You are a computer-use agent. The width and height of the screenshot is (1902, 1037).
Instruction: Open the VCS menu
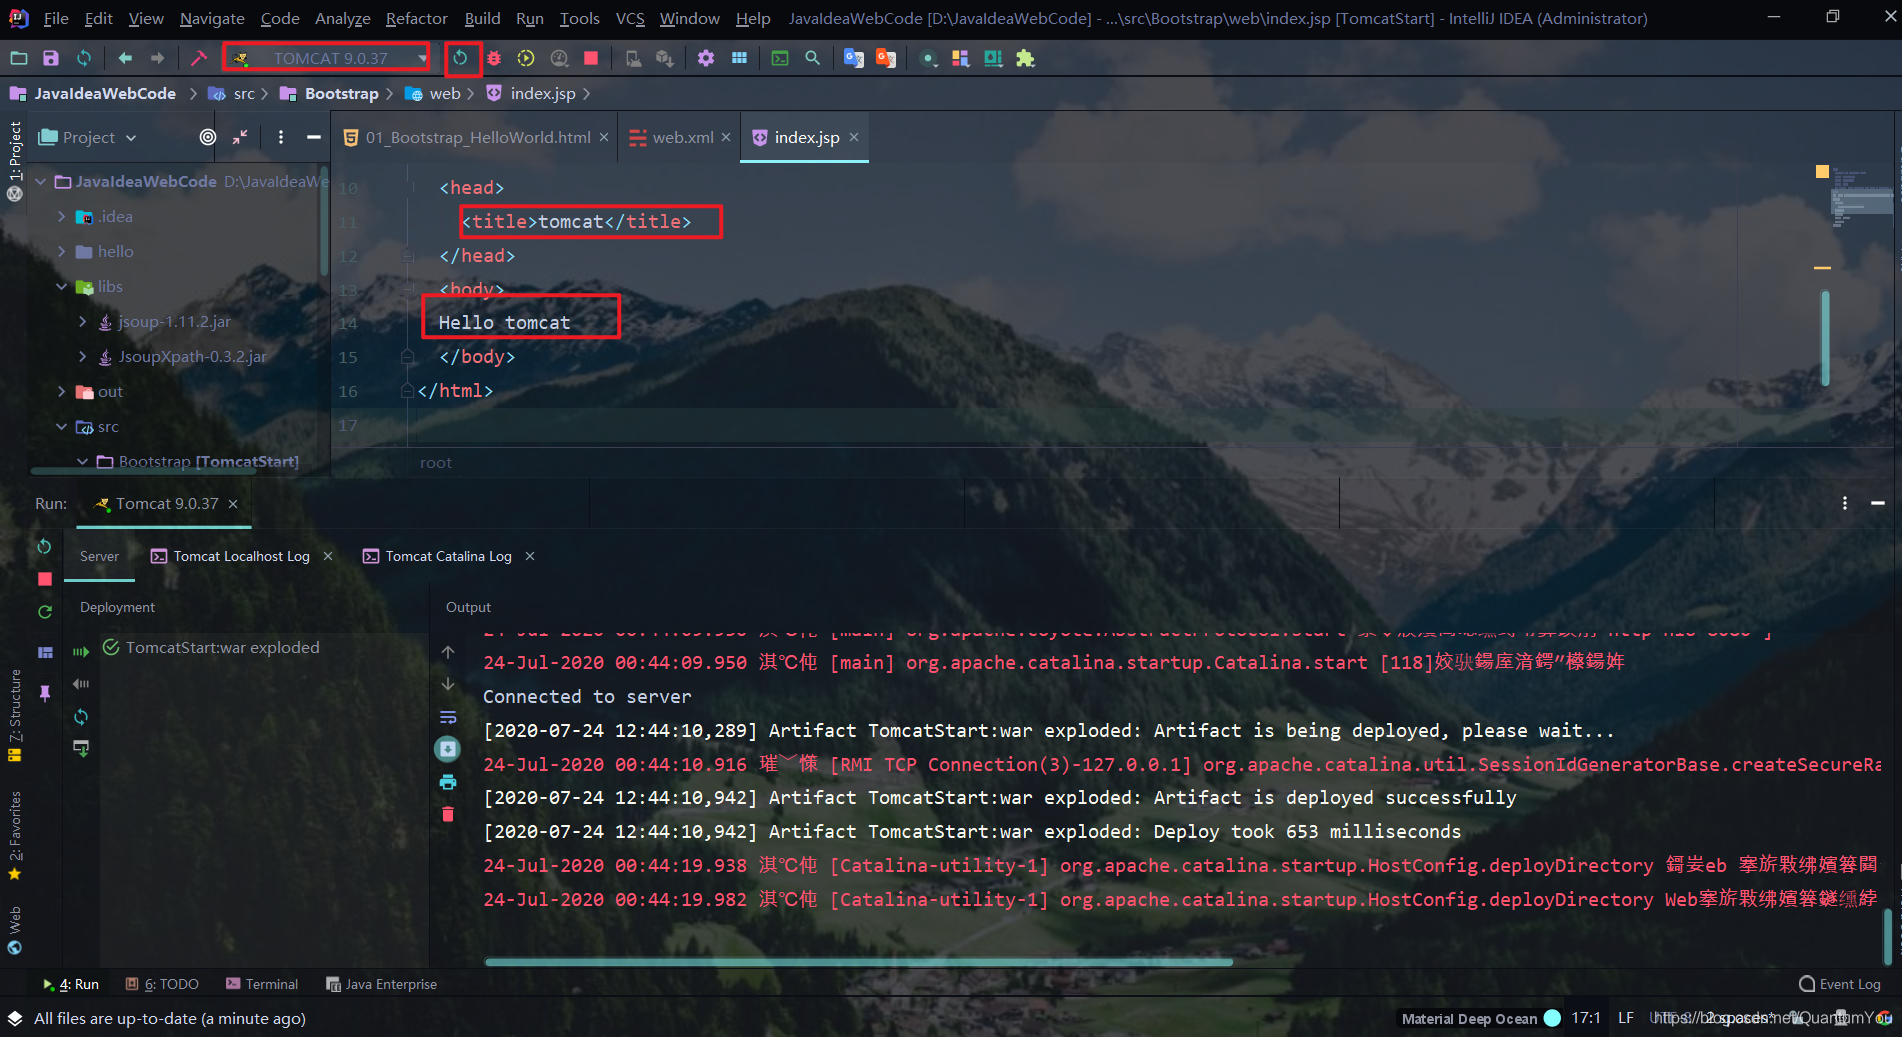coord(630,18)
